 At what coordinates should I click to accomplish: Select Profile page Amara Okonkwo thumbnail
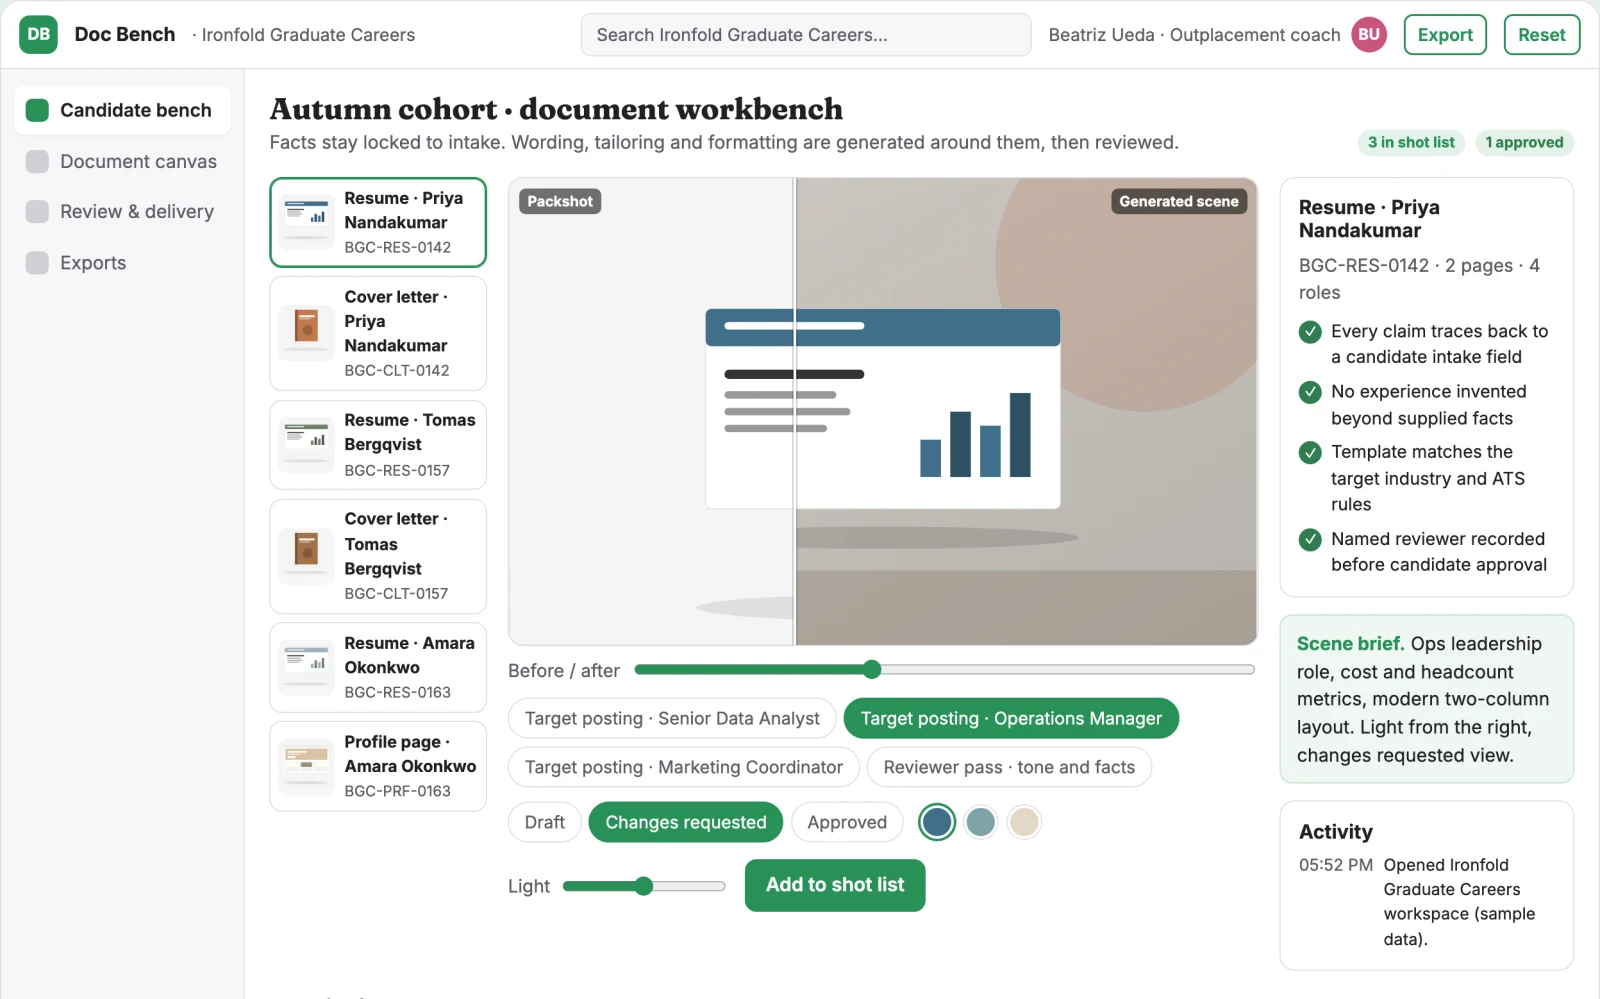tap(306, 766)
